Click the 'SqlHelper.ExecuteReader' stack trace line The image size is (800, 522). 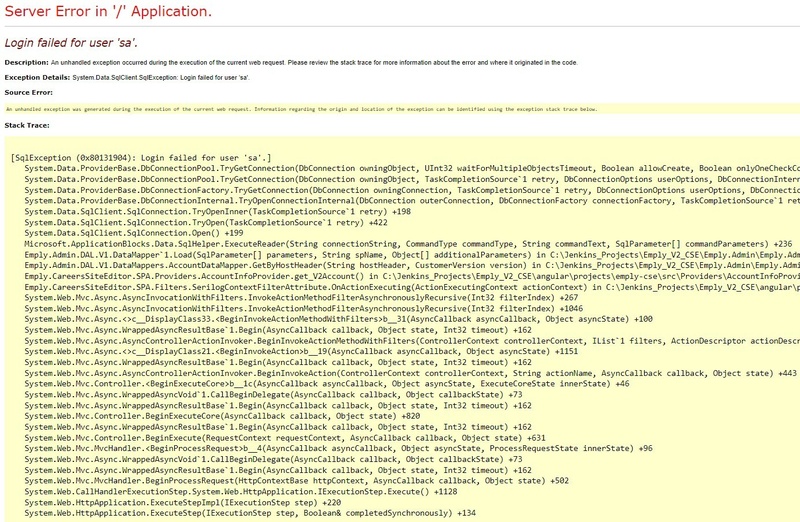tap(408, 244)
